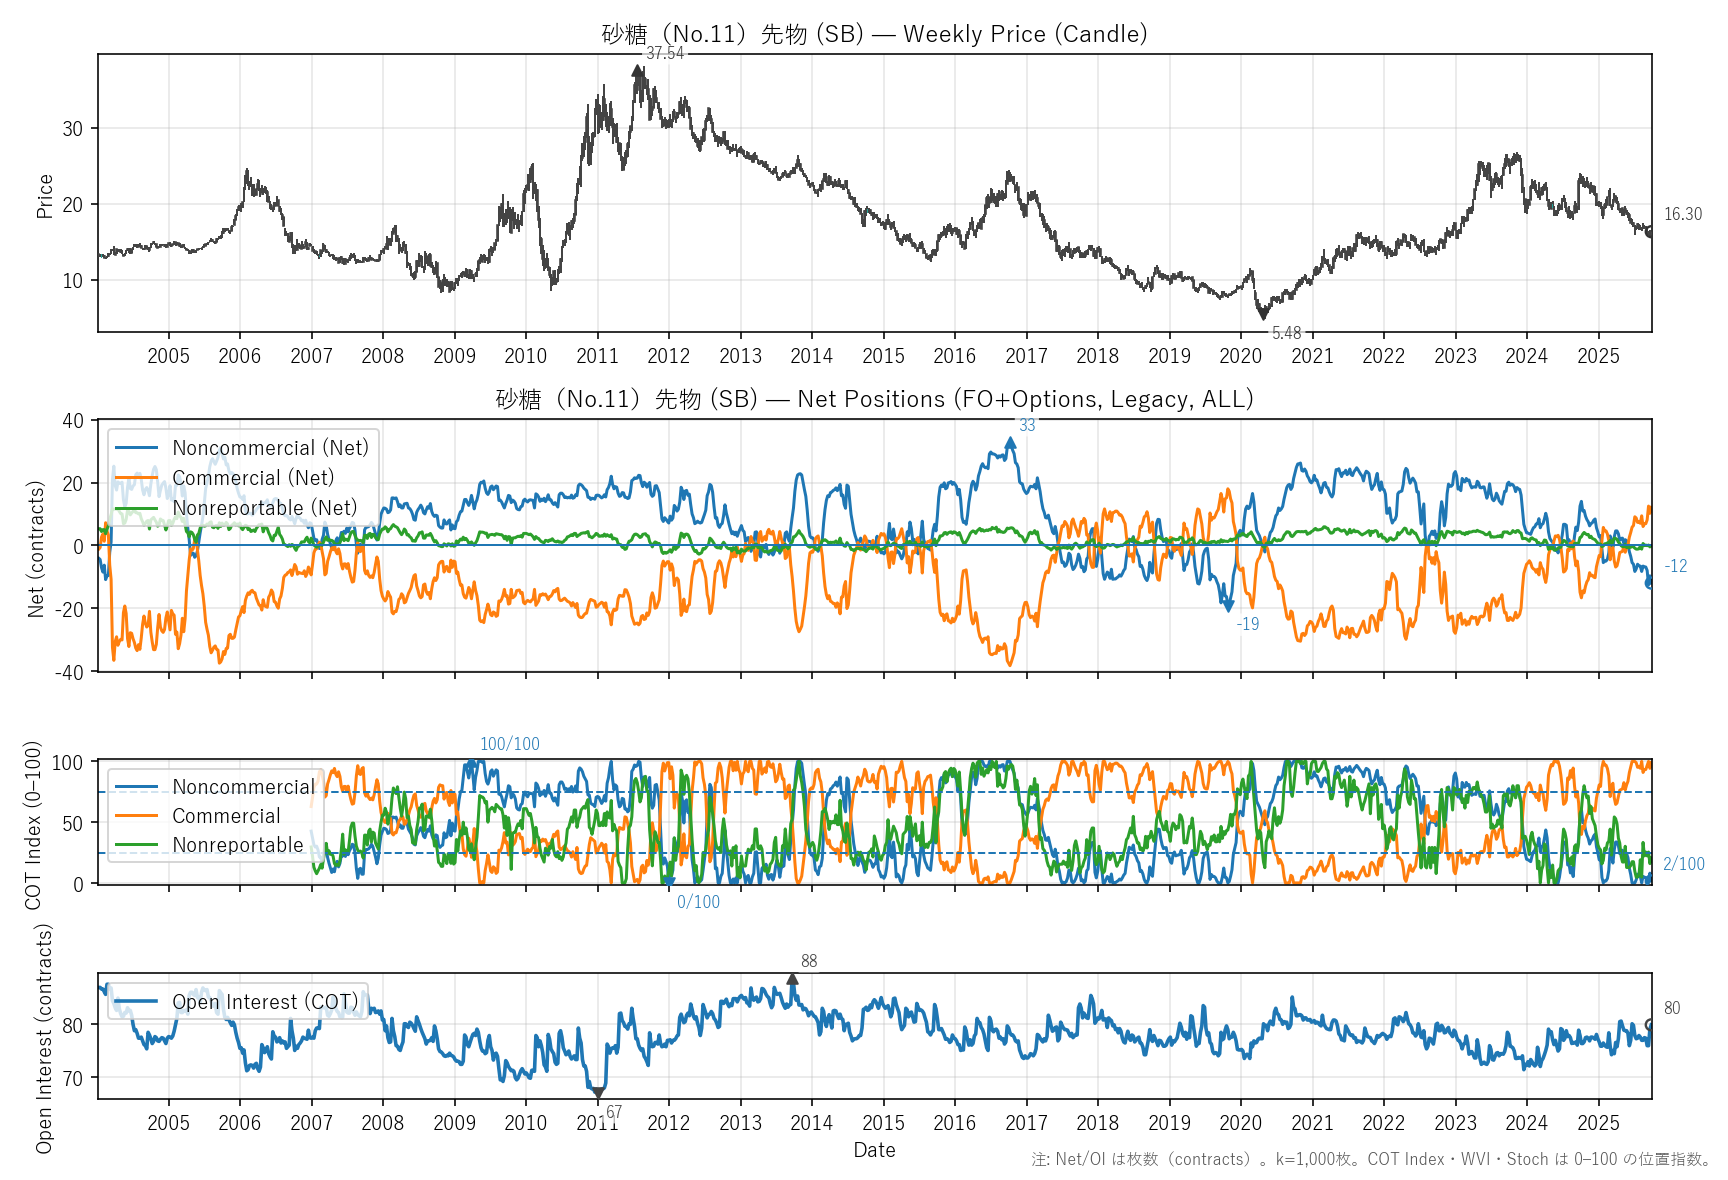The height and width of the screenshot is (1180, 1728).
Task: Click the 37.54 price peak triangle marker
Action: 637,71
